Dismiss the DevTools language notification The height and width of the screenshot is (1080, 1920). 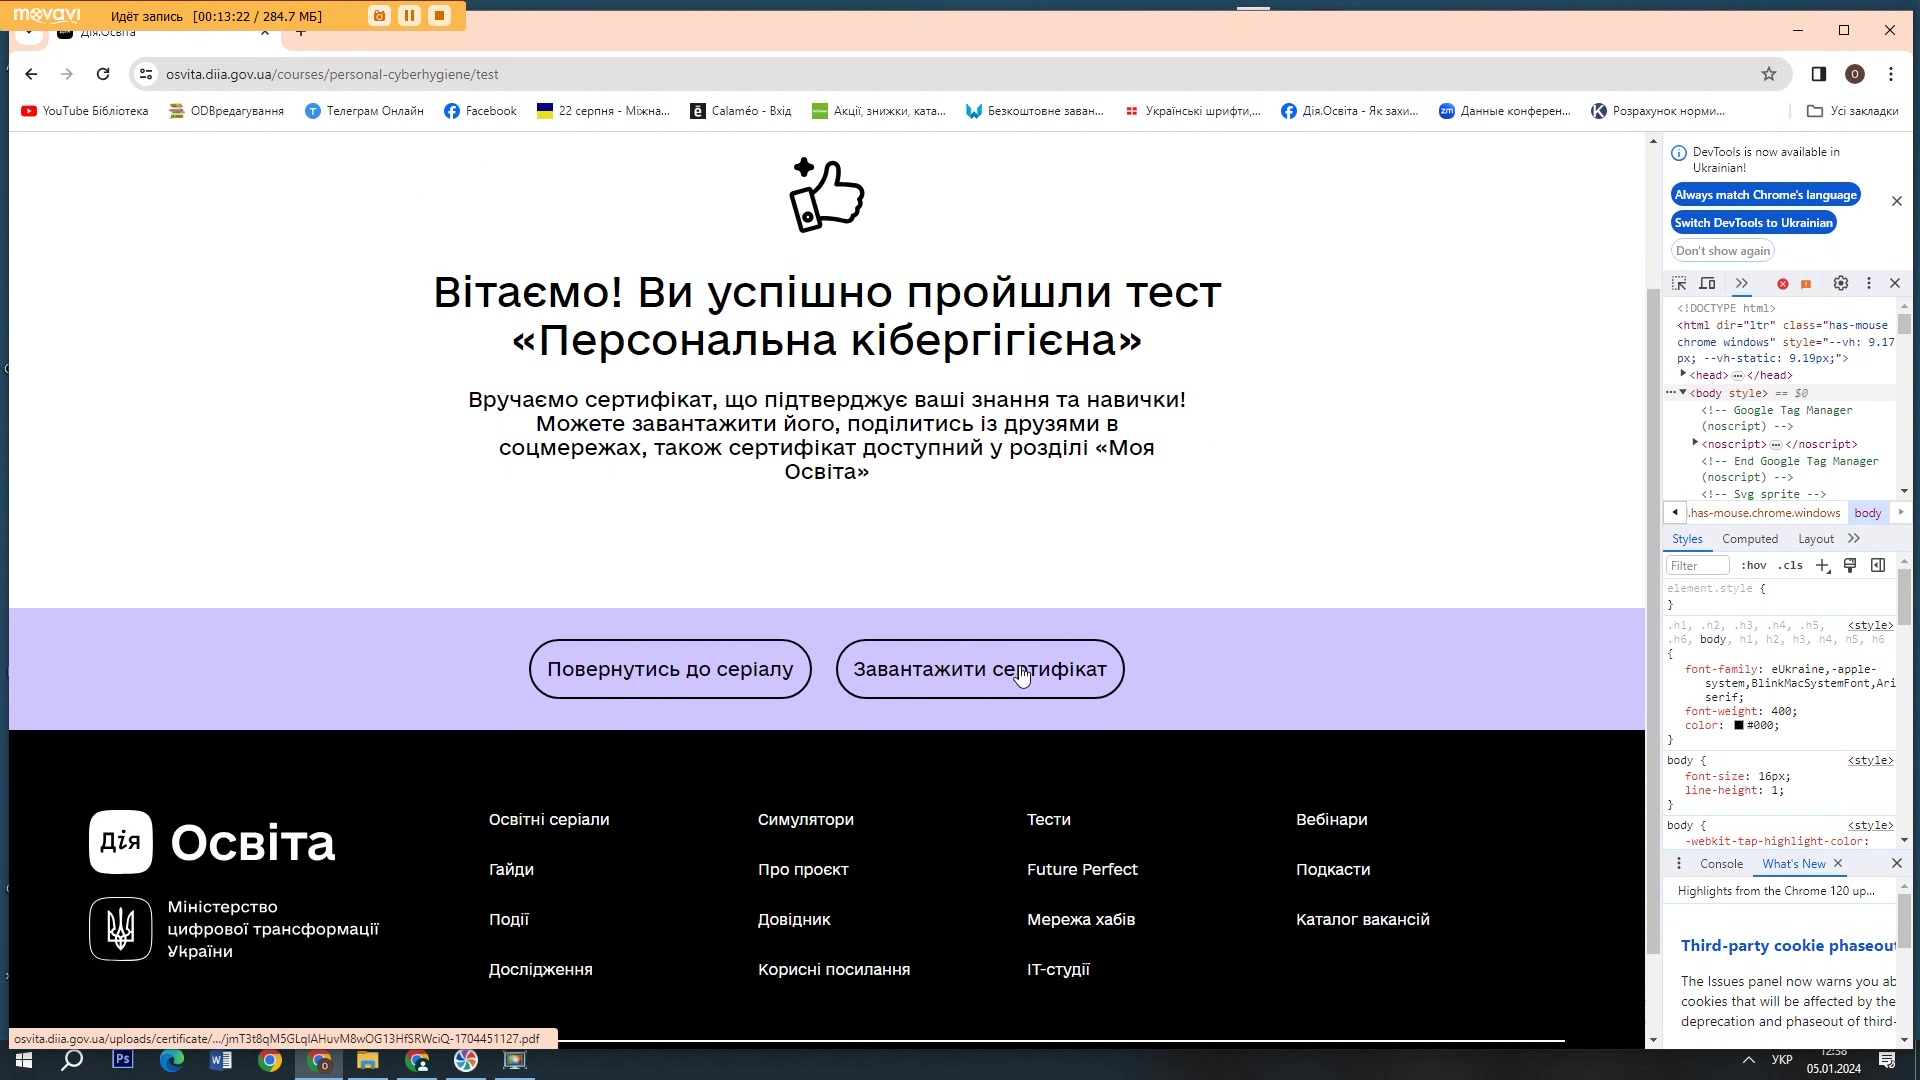(x=1897, y=201)
